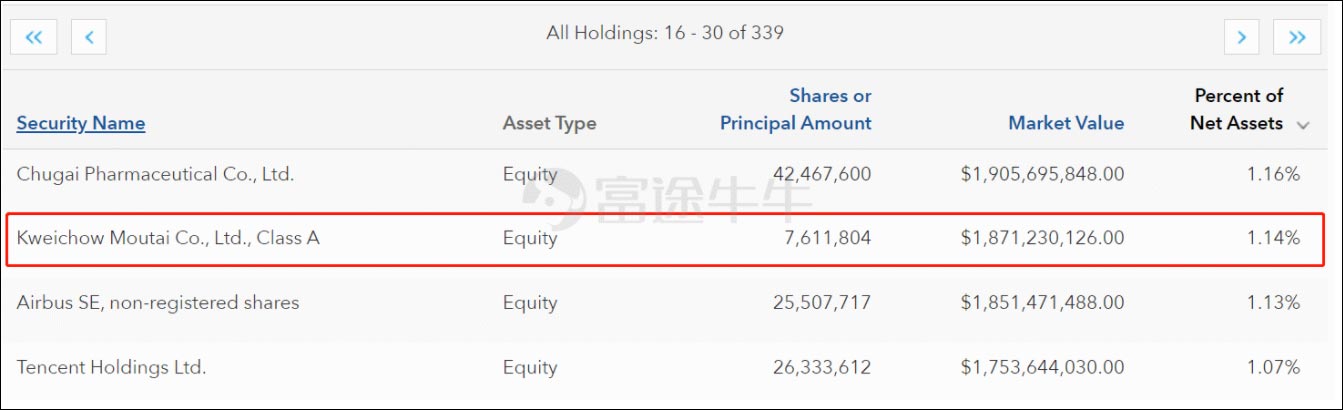Sort by Asset Type column
The image size is (1343, 410).
pyautogui.click(x=549, y=123)
